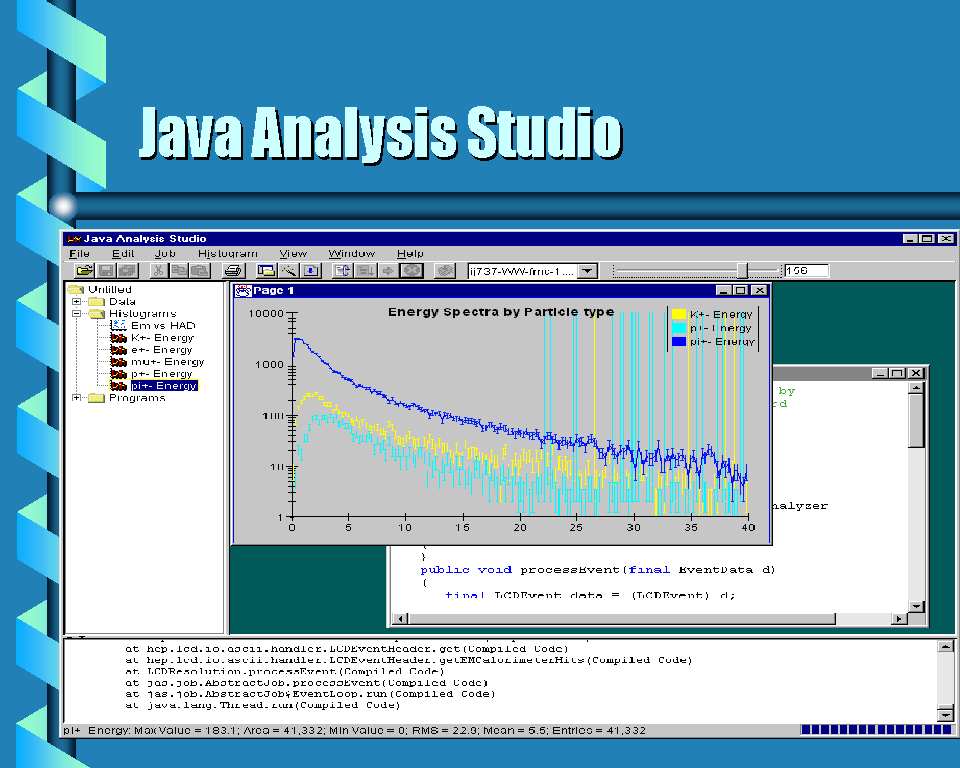The height and width of the screenshot is (768, 960).
Task: Click the Cut scissors toolbar icon
Action: (x=158, y=270)
